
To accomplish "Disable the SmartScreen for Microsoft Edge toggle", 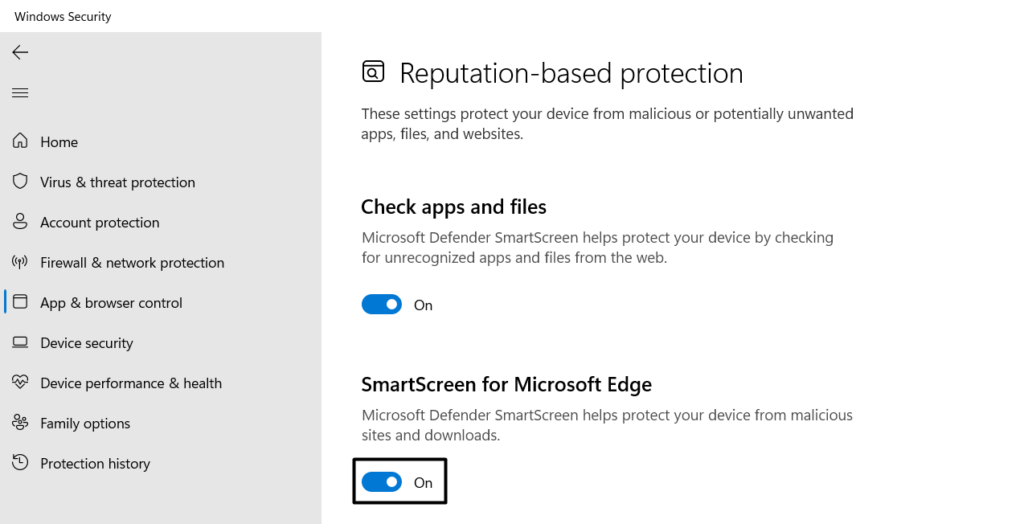I will [381, 482].
